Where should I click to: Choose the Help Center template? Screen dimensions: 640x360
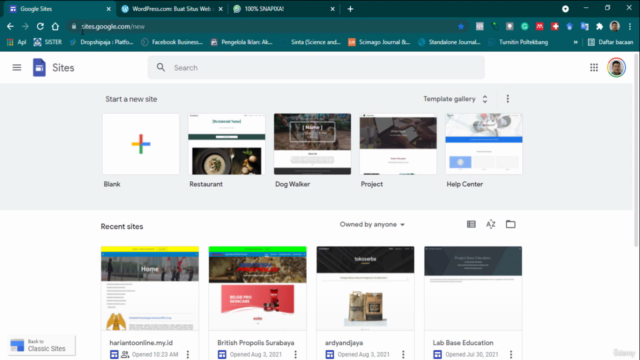point(484,144)
